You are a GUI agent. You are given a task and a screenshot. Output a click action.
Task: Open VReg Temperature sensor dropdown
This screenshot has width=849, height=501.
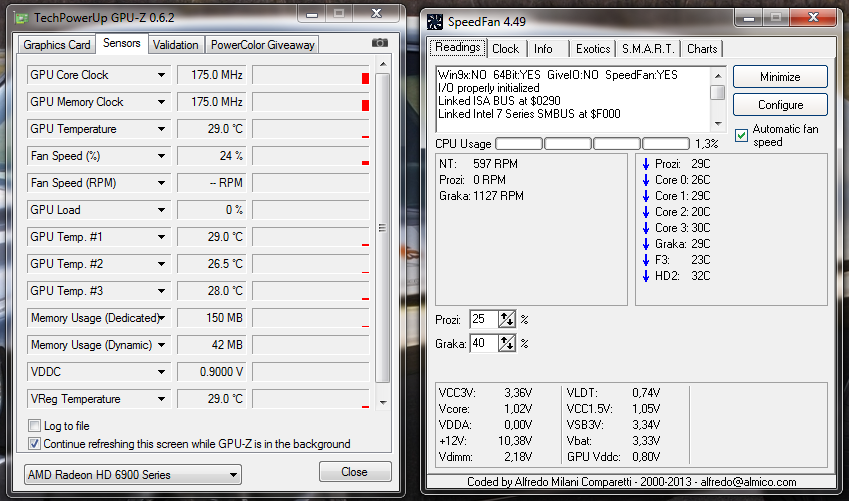coord(161,399)
